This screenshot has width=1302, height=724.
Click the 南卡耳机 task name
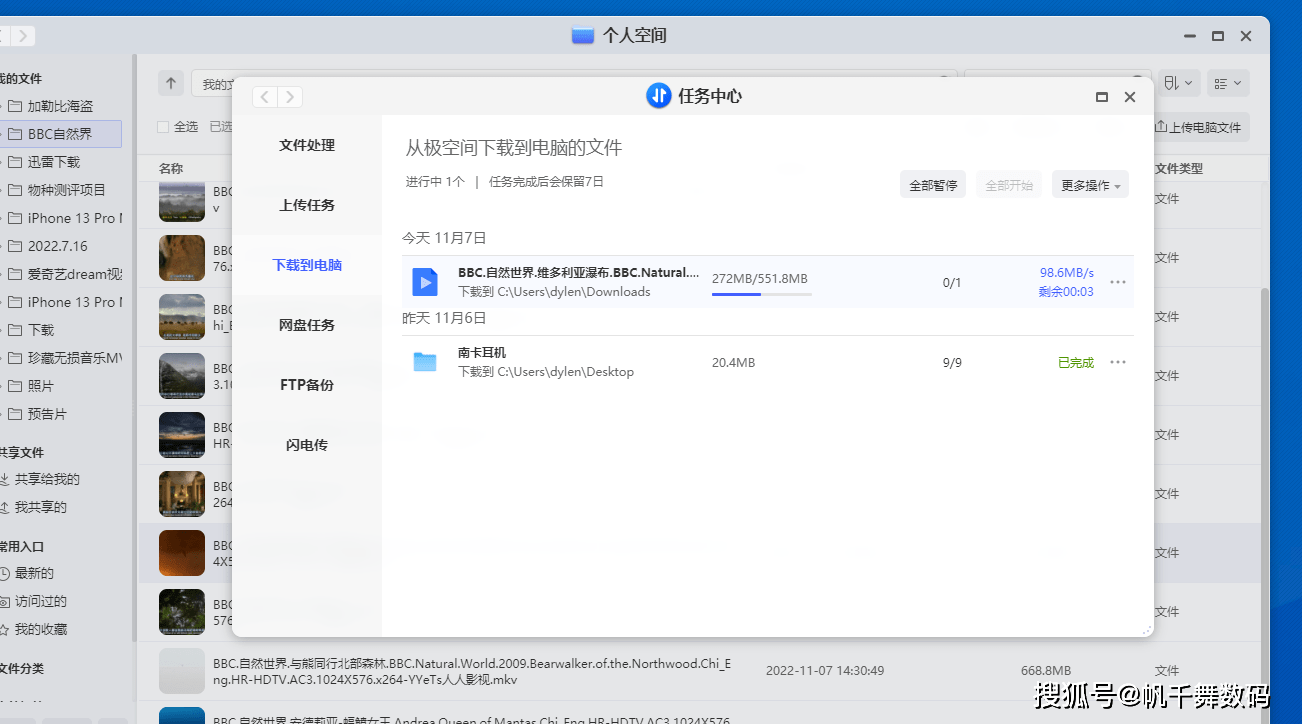[x=482, y=353]
